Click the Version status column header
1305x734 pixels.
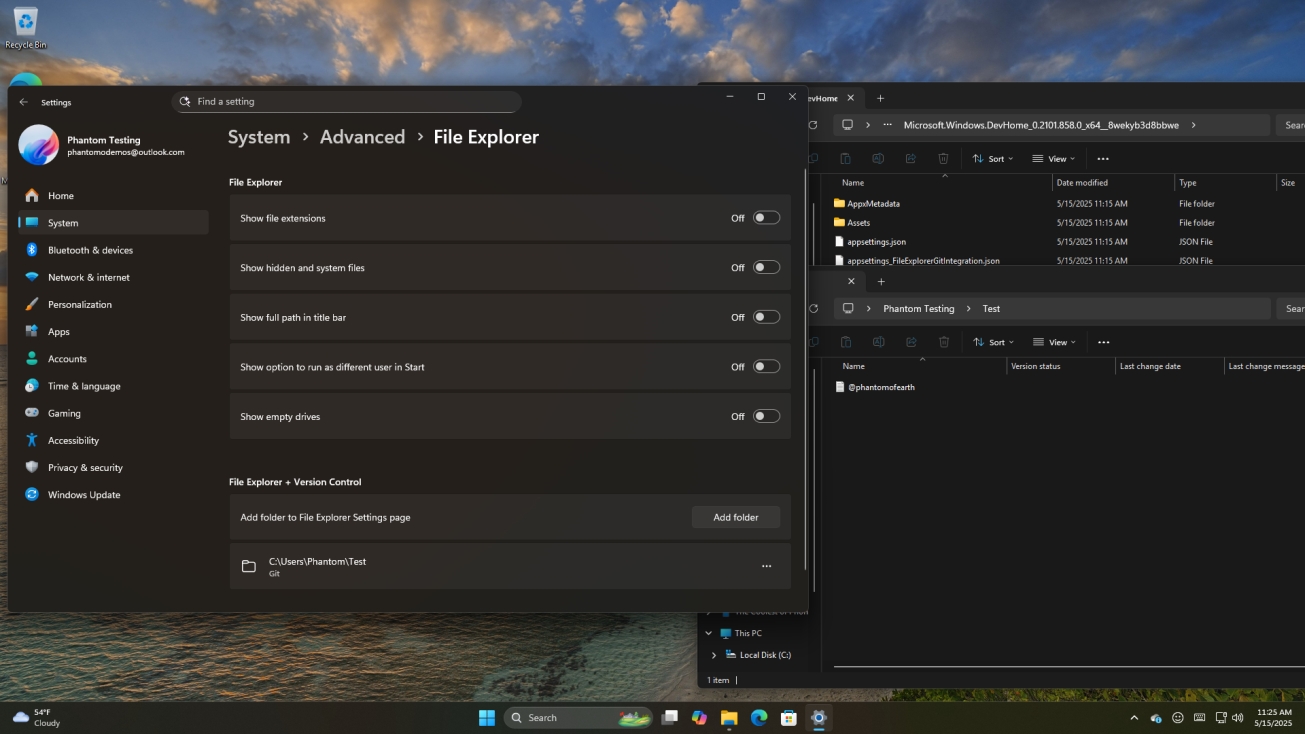pyautogui.click(x=1060, y=366)
